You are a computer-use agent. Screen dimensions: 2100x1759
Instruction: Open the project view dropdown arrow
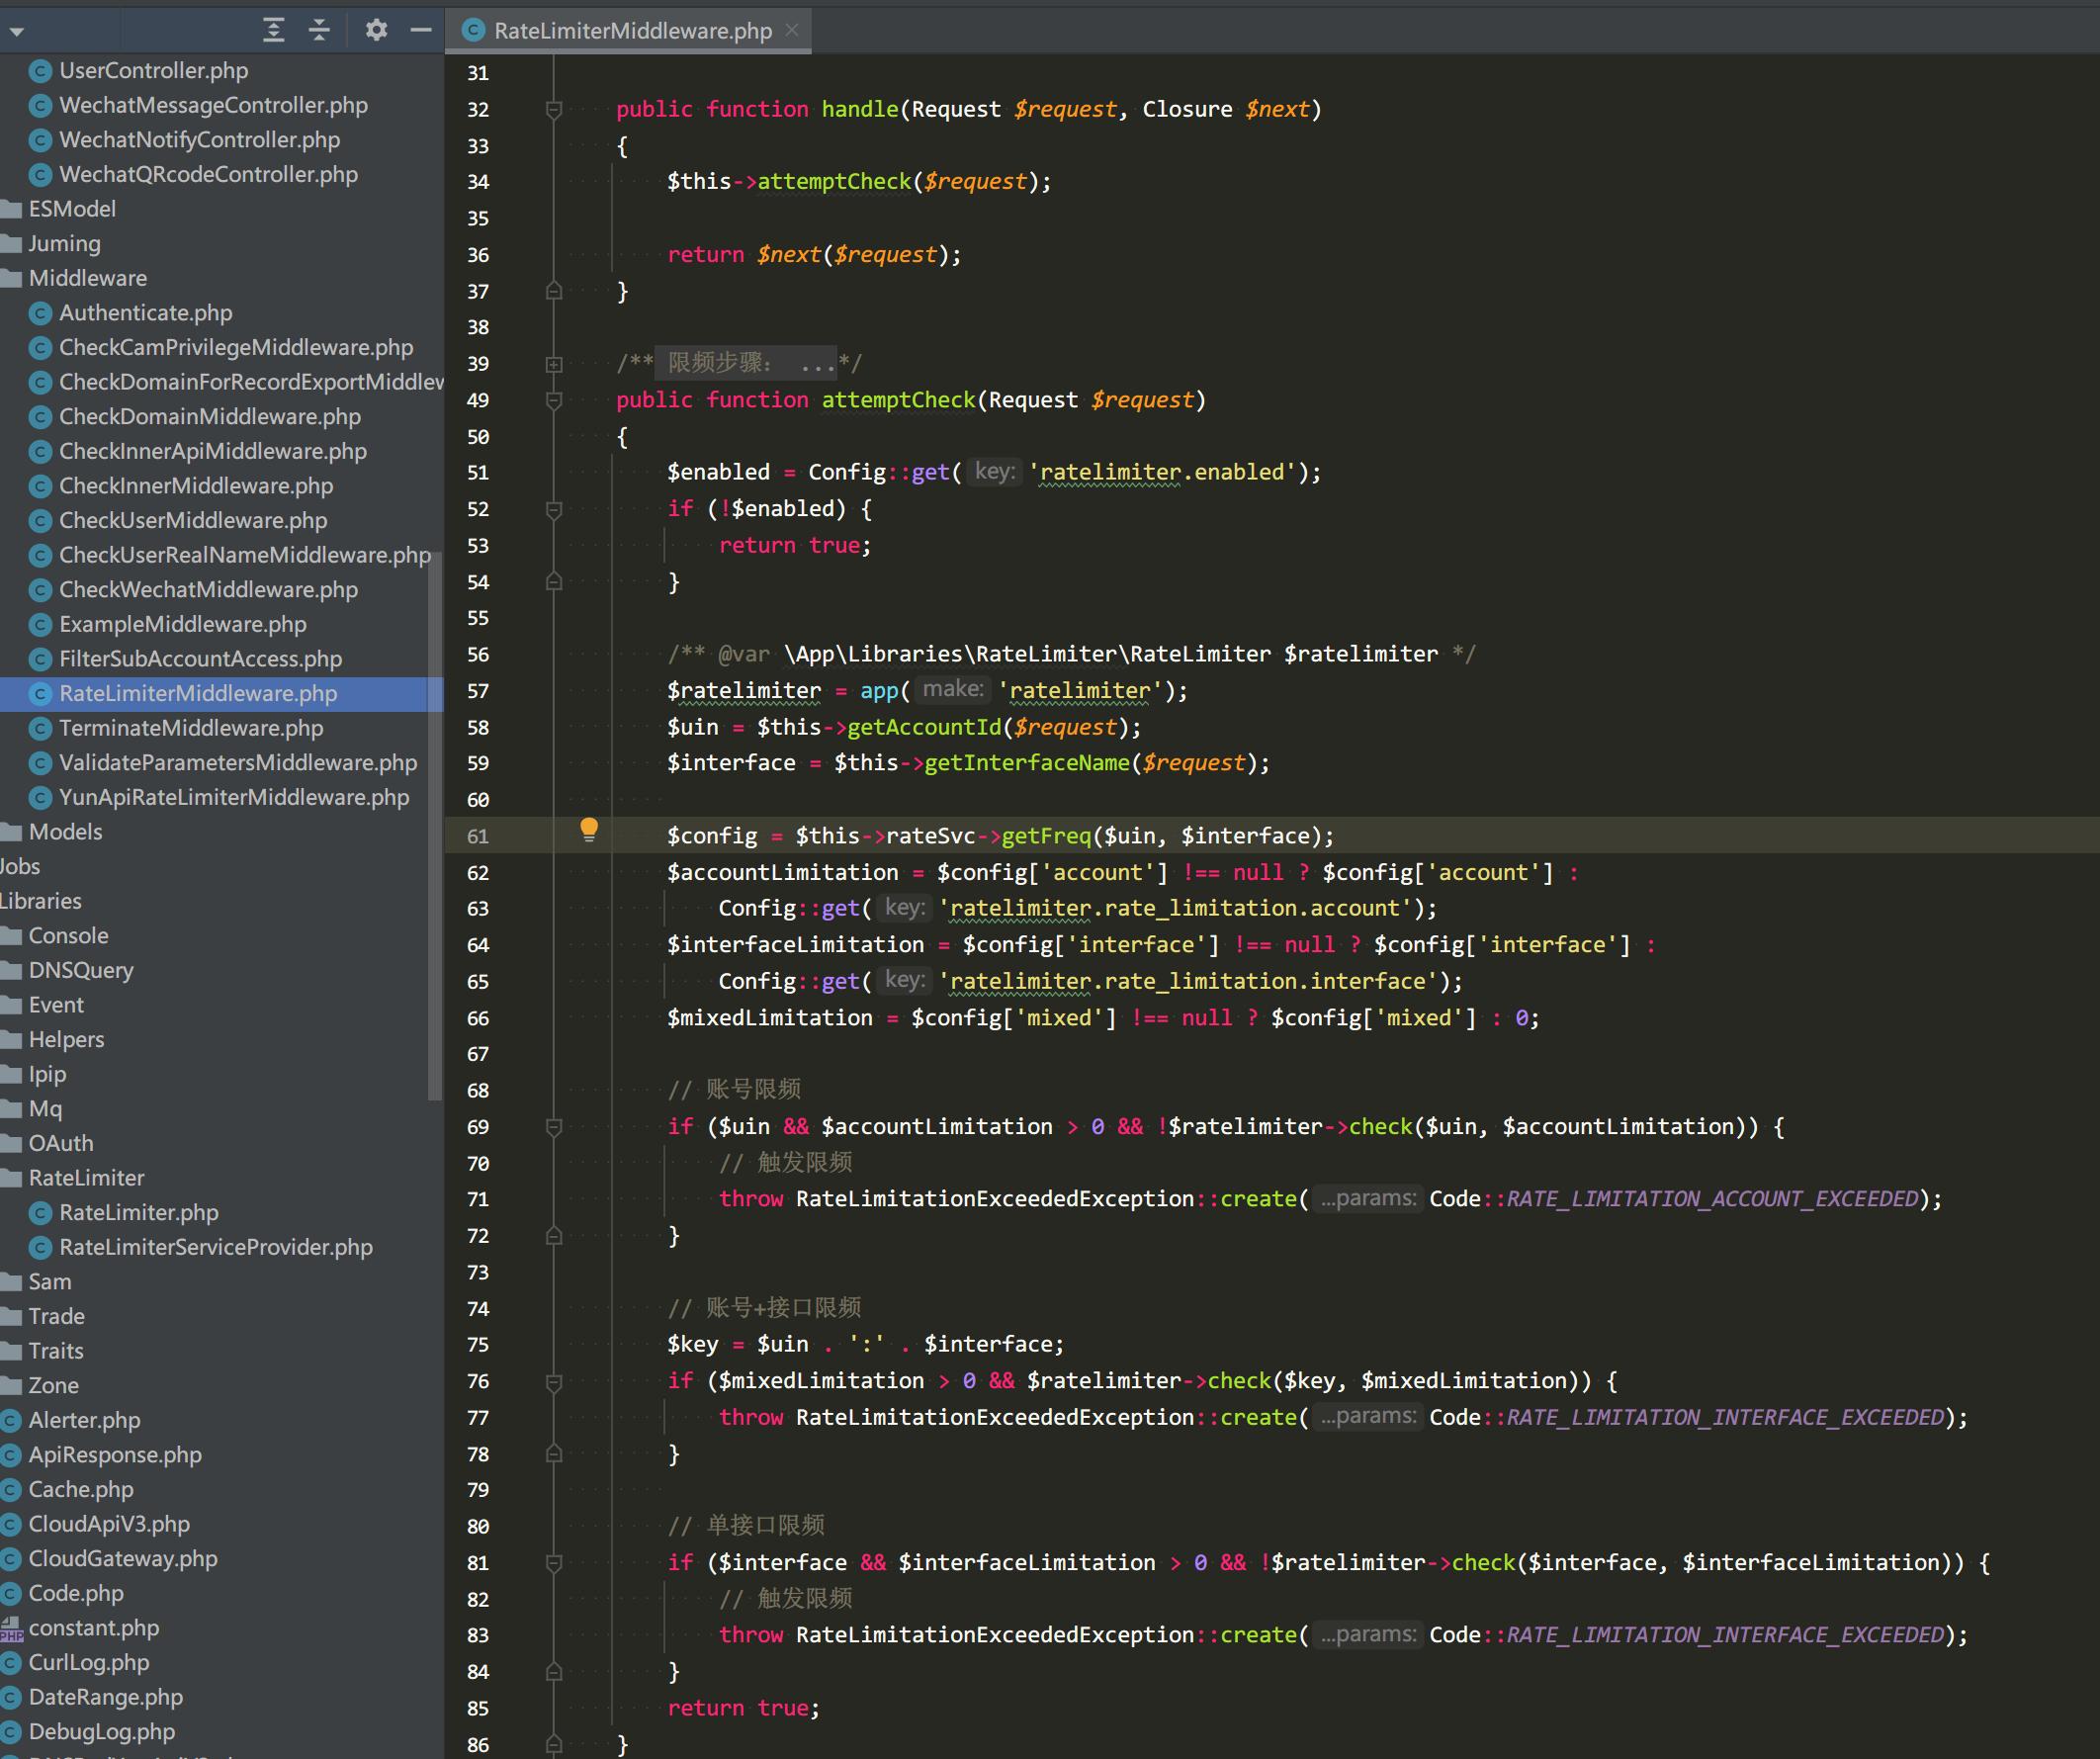click(x=17, y=32)
